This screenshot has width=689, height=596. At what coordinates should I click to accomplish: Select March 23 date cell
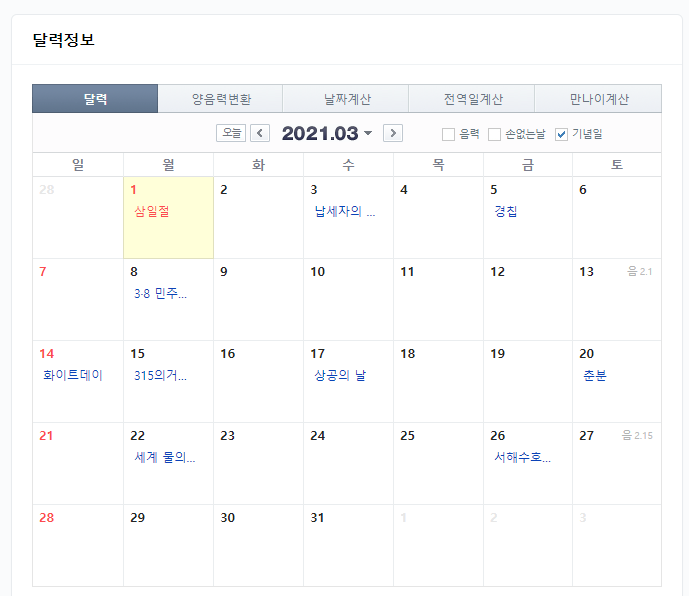coord(258,463)
